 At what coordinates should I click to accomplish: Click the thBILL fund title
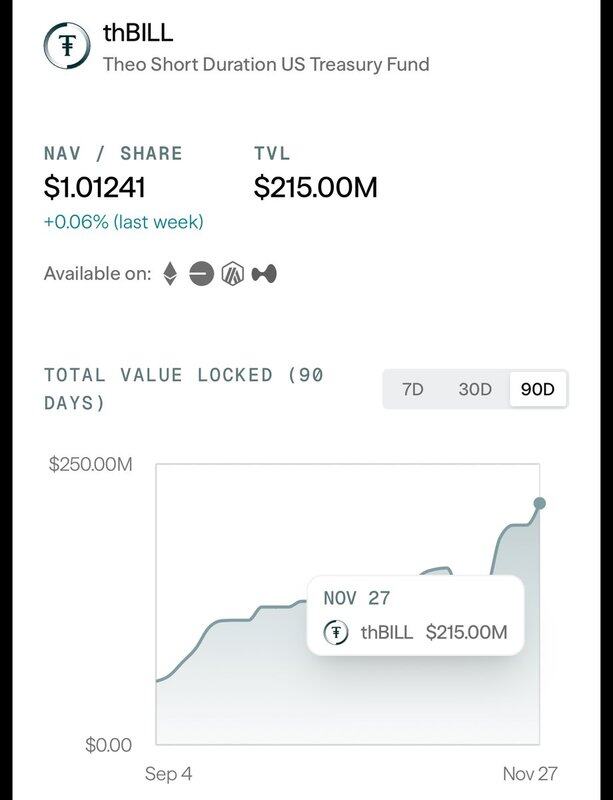click(x=138, y=32)
